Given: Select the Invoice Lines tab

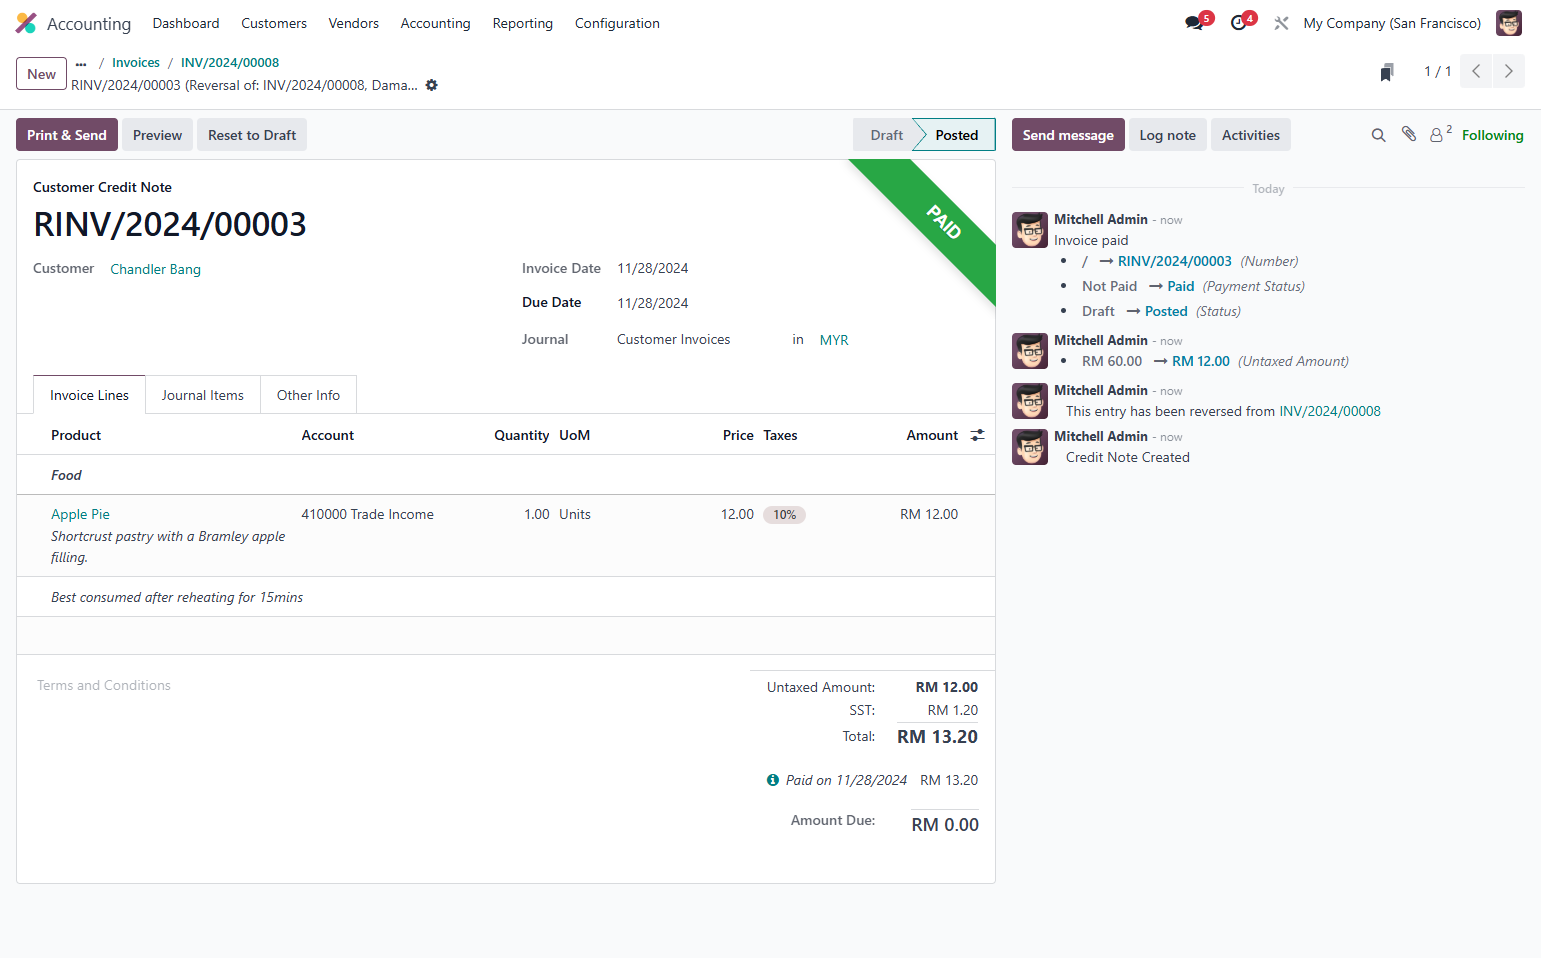Looking at the screenshot, I should click(89, 395).
